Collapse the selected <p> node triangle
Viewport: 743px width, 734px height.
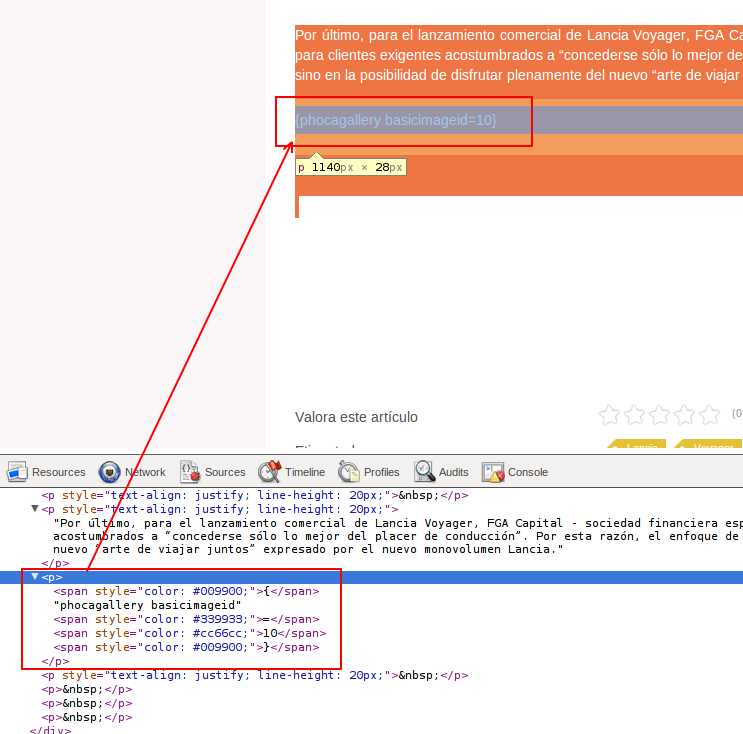pyautogui.click(x=35, y=577)
